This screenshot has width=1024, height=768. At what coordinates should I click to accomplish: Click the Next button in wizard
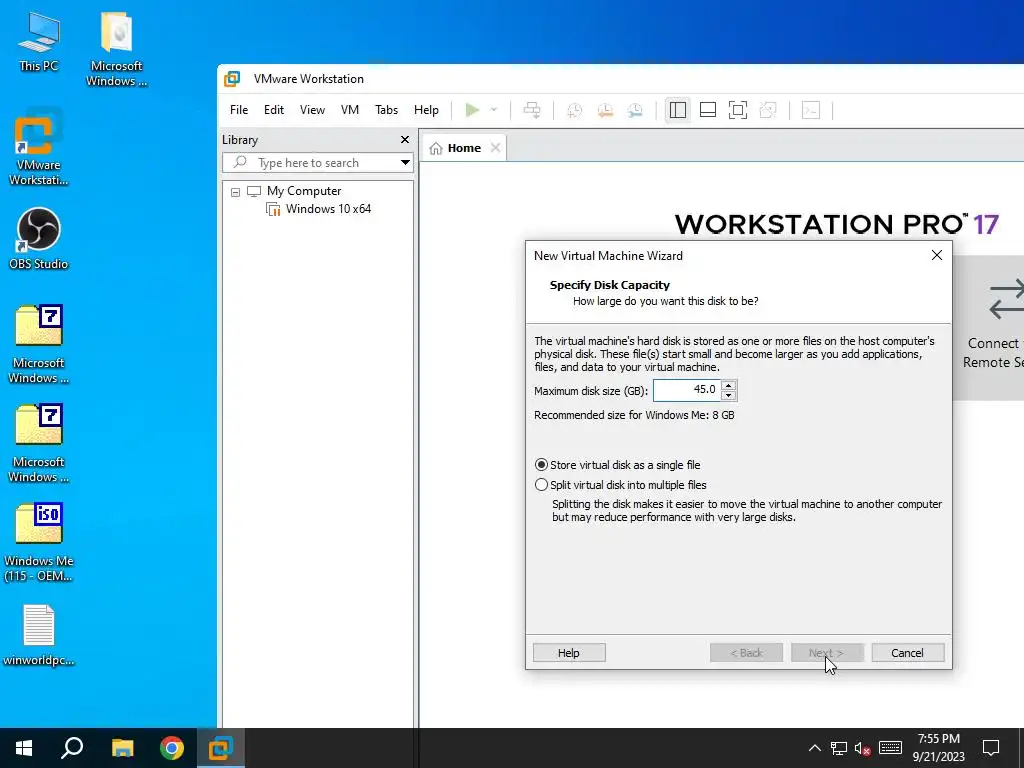(x=827, y=652)
